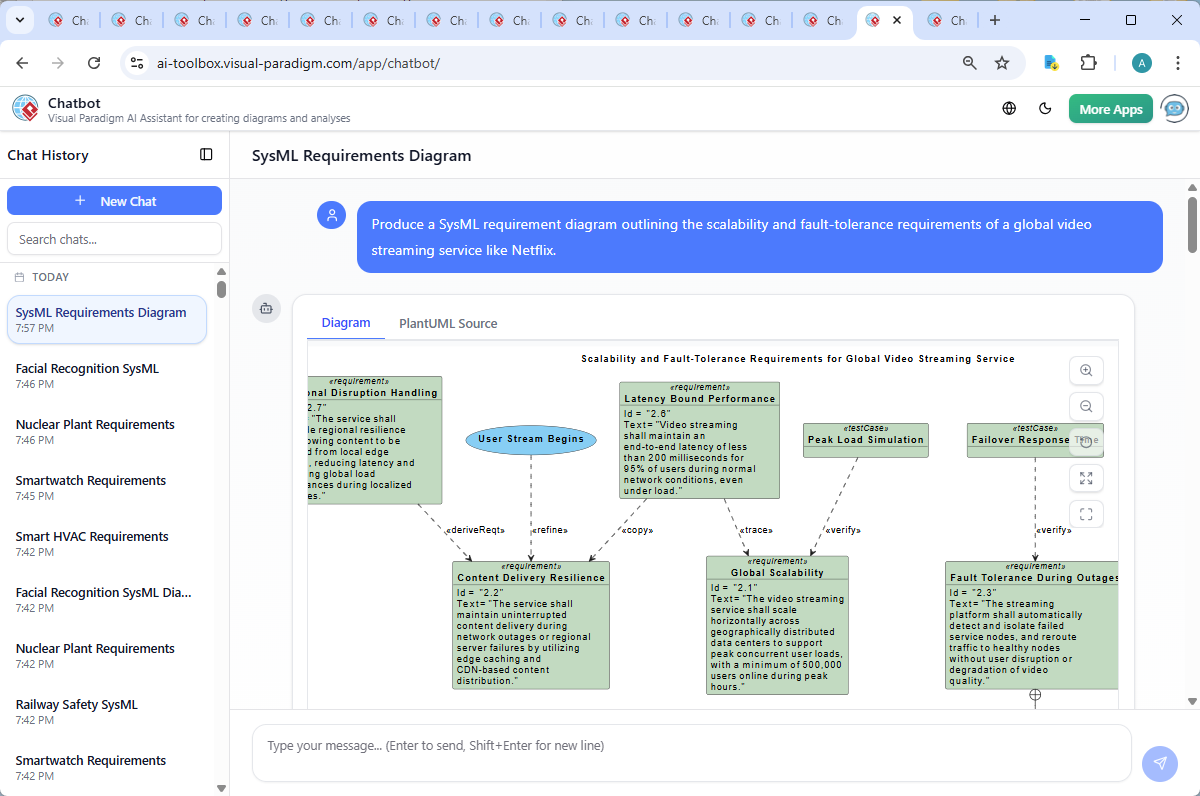Open the language globe icon in the header

[x=1008, y=108]
